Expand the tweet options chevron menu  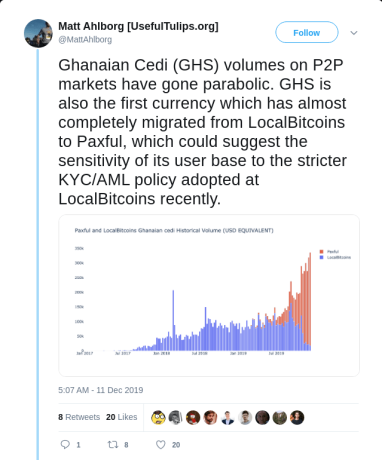[x=354, y=33]
